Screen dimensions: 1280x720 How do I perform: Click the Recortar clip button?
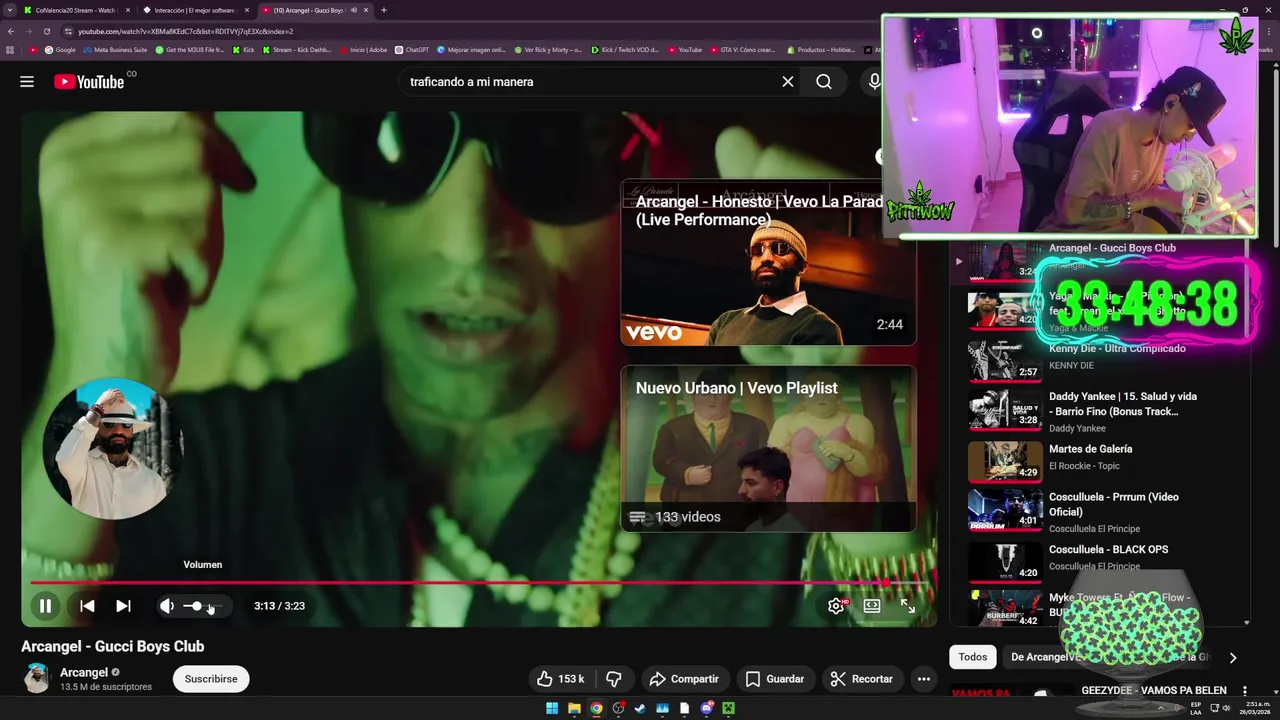862,679
